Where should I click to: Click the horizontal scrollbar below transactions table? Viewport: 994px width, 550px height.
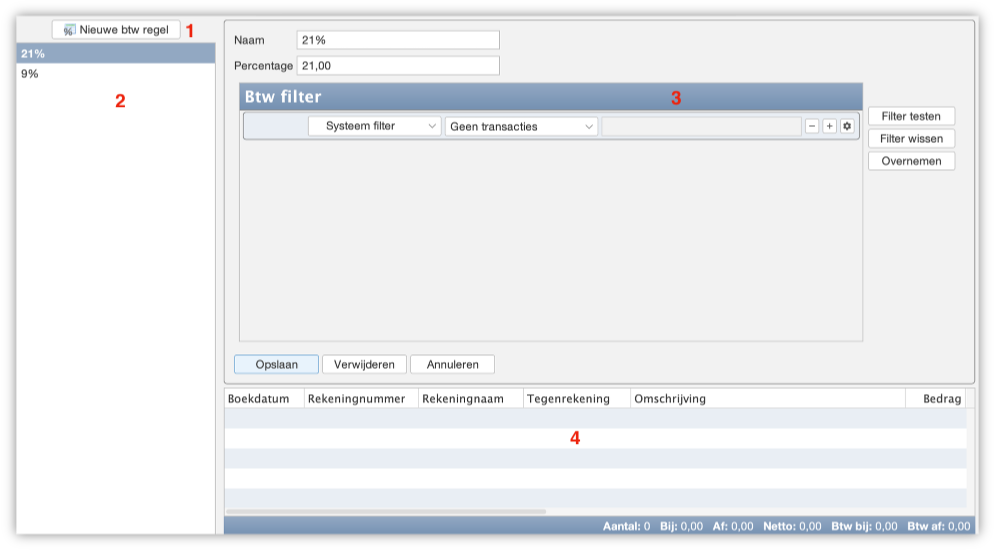[385, 511]
